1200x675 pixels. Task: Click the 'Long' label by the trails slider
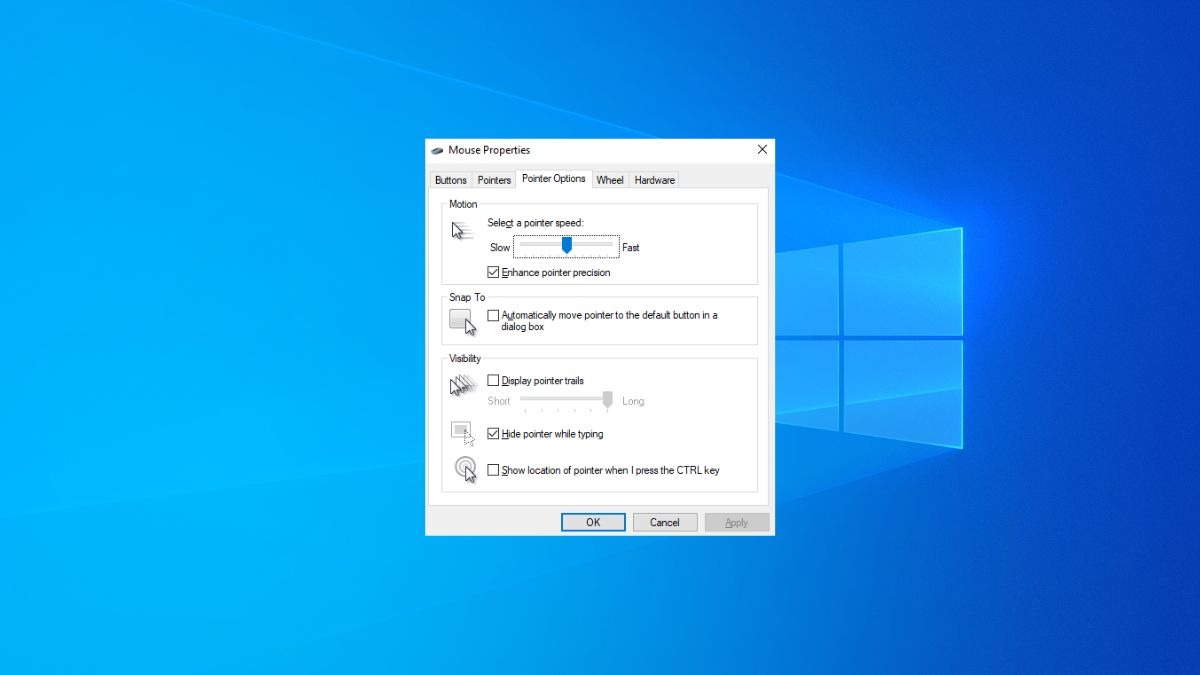633,401
